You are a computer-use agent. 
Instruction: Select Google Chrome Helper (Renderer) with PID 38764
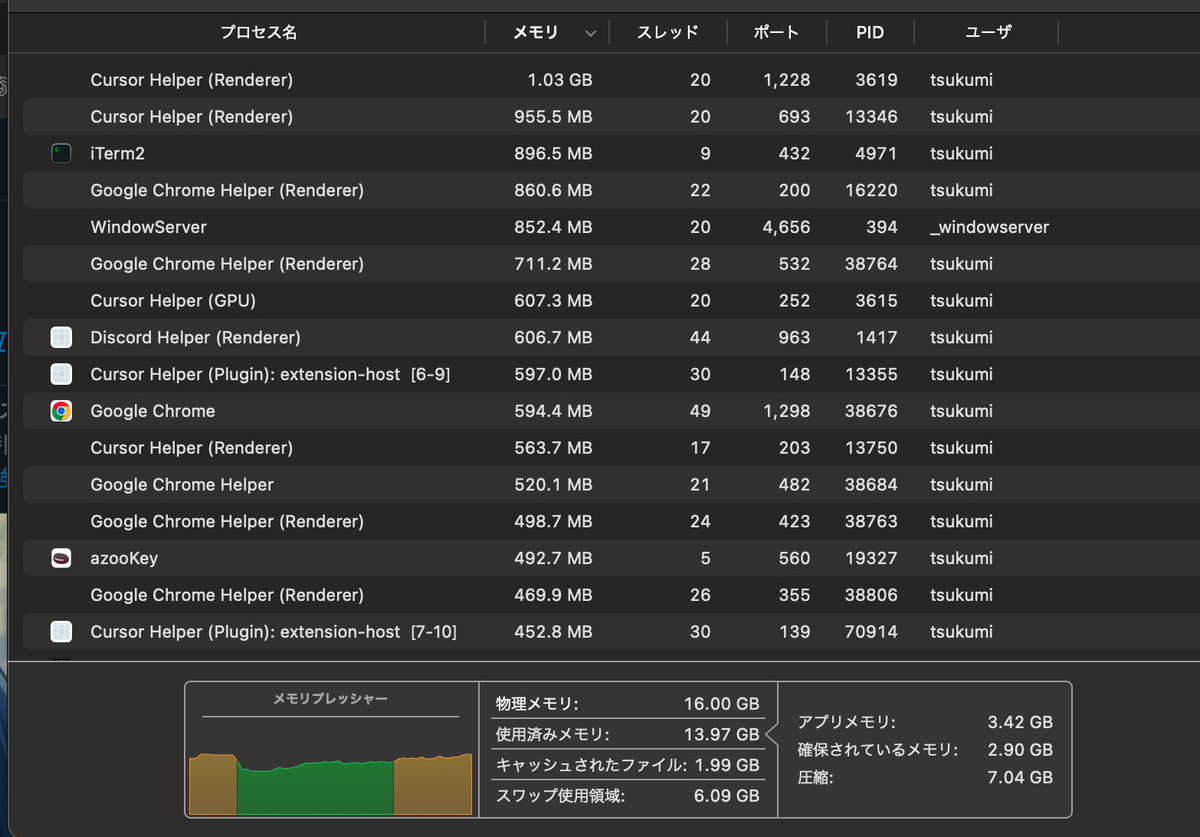point(227,264)
